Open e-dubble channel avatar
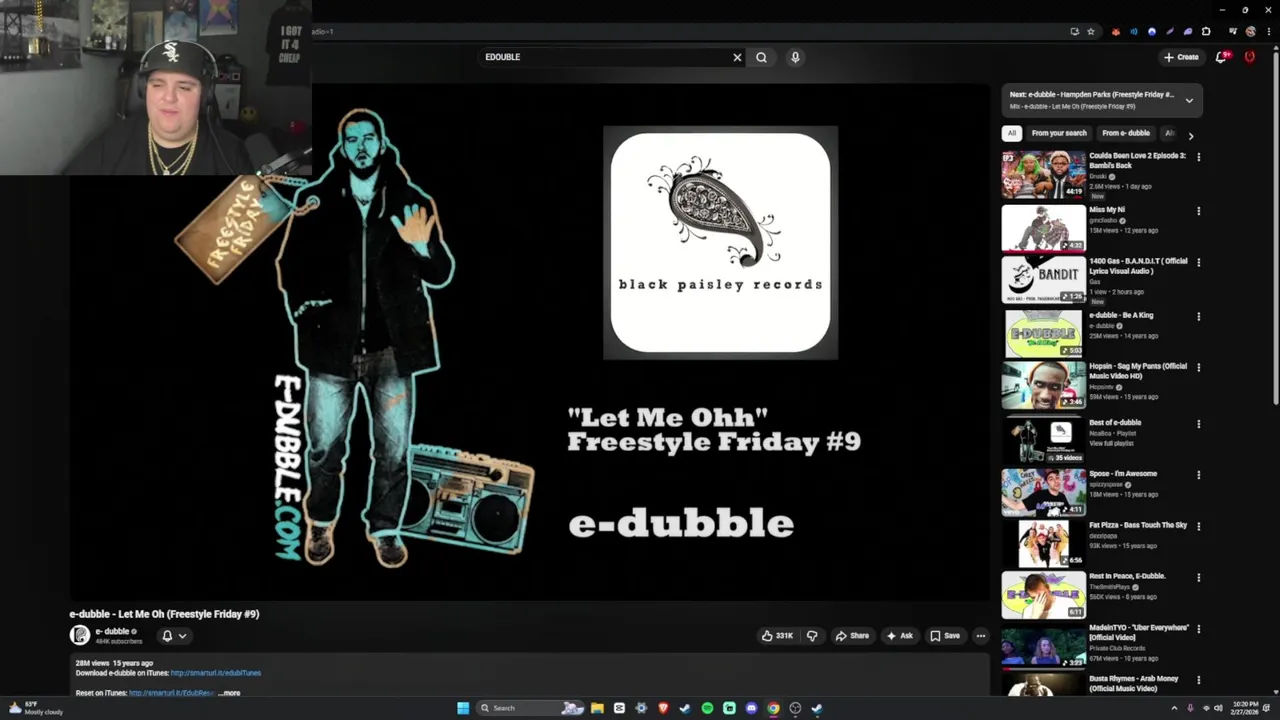 tap(79, 635)
